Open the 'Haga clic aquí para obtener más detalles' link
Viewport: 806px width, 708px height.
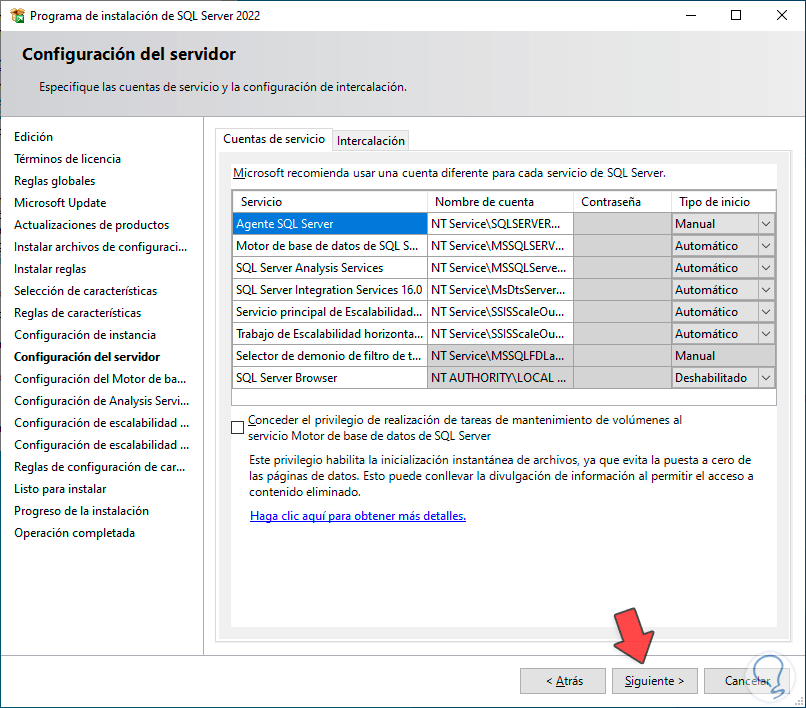coord(358,516)
